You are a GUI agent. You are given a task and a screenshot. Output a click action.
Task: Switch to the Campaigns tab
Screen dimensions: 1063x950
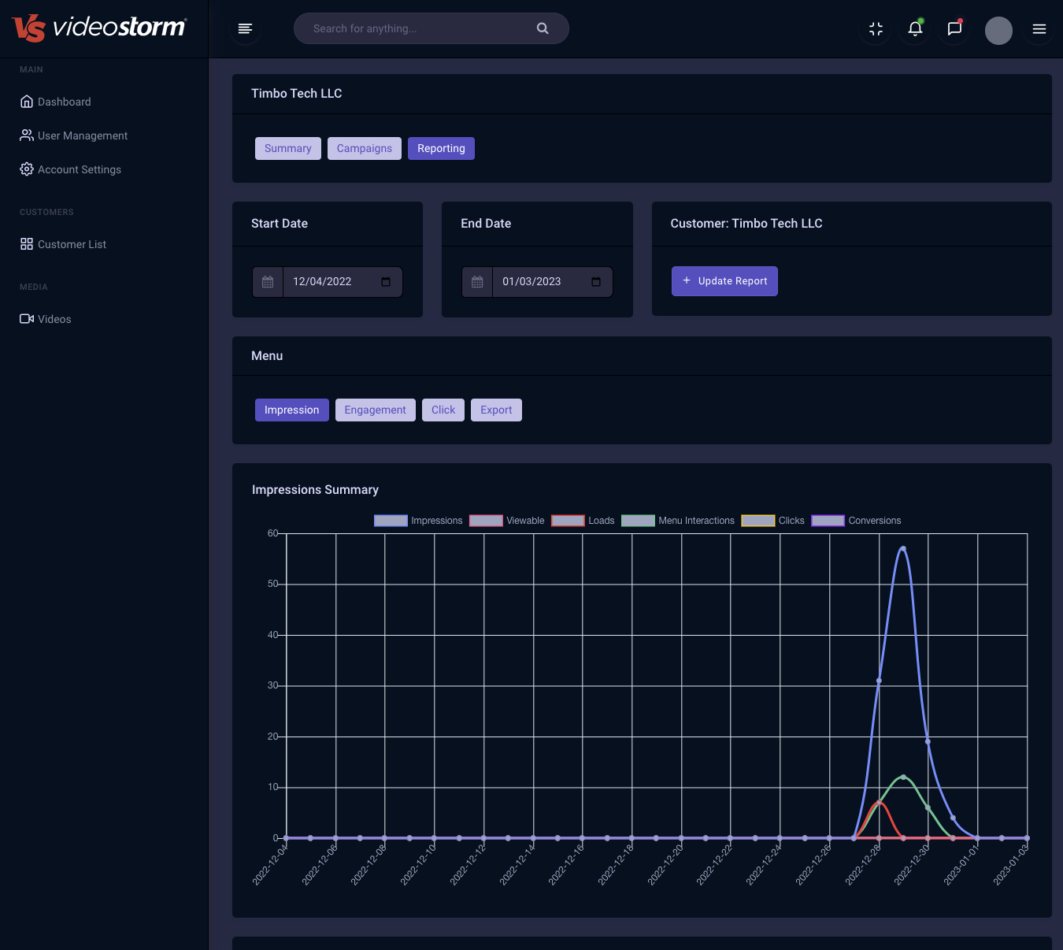364,148
